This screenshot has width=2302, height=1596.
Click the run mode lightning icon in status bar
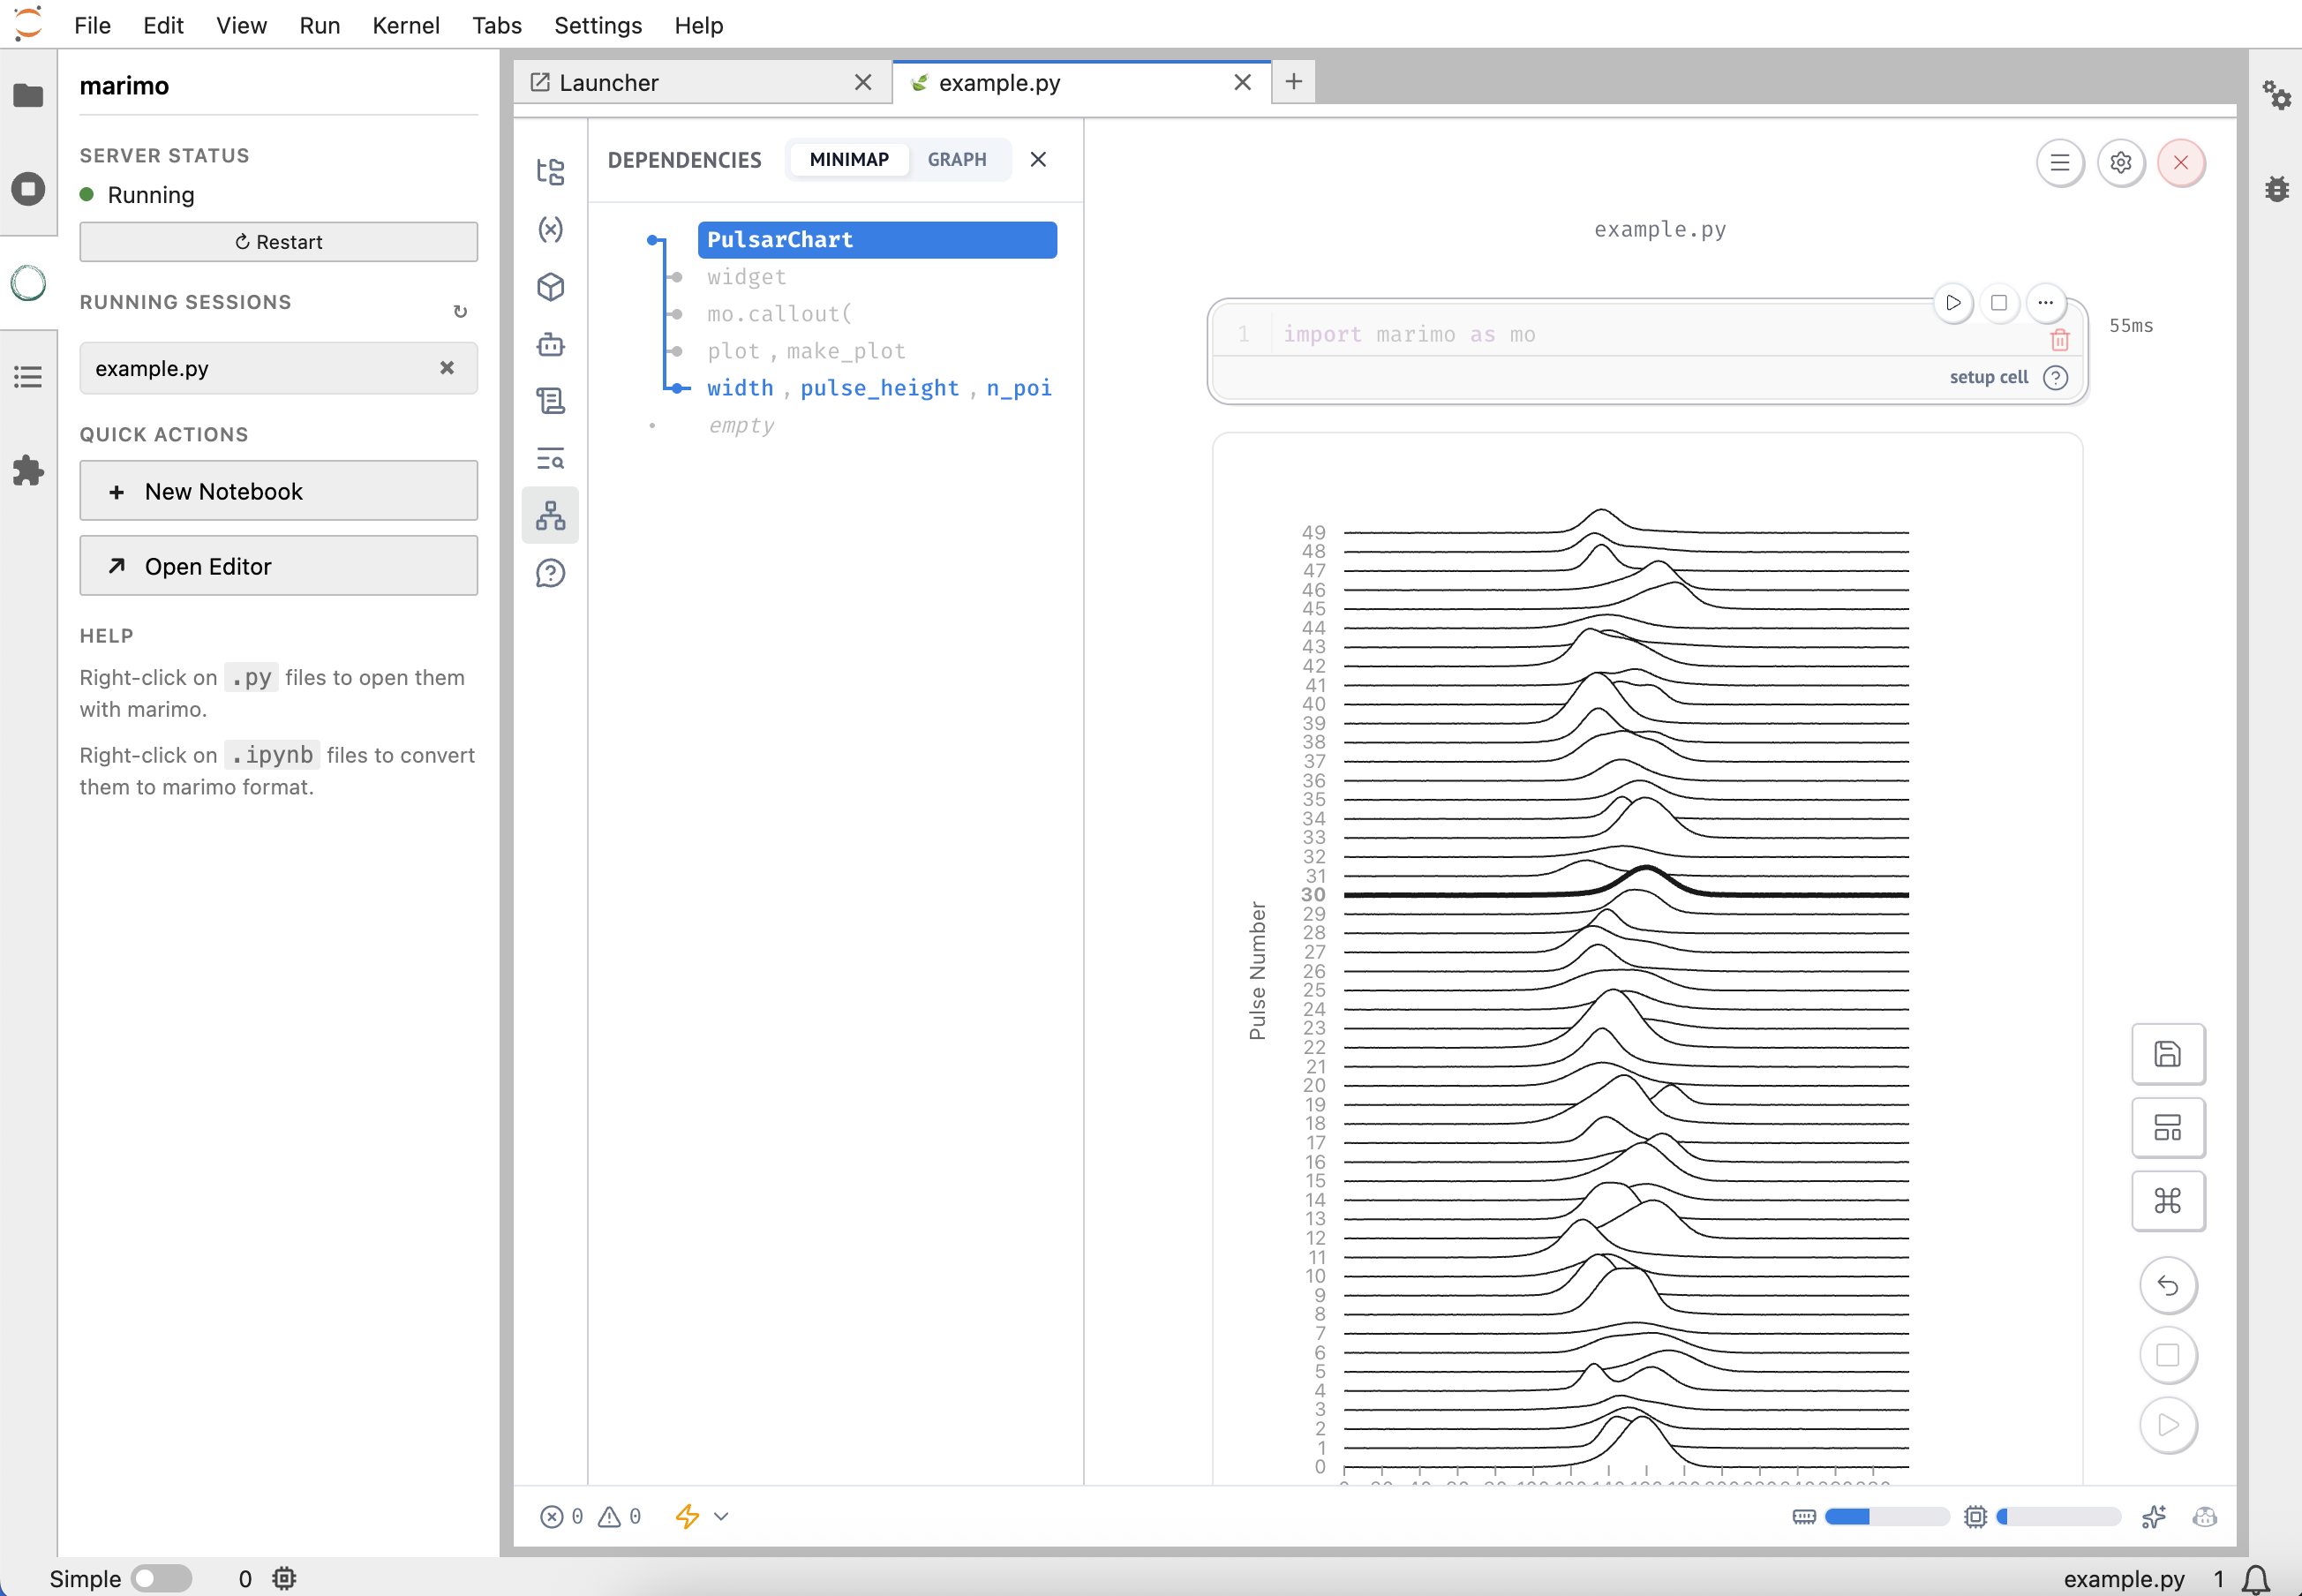(x=688, y=1516)
